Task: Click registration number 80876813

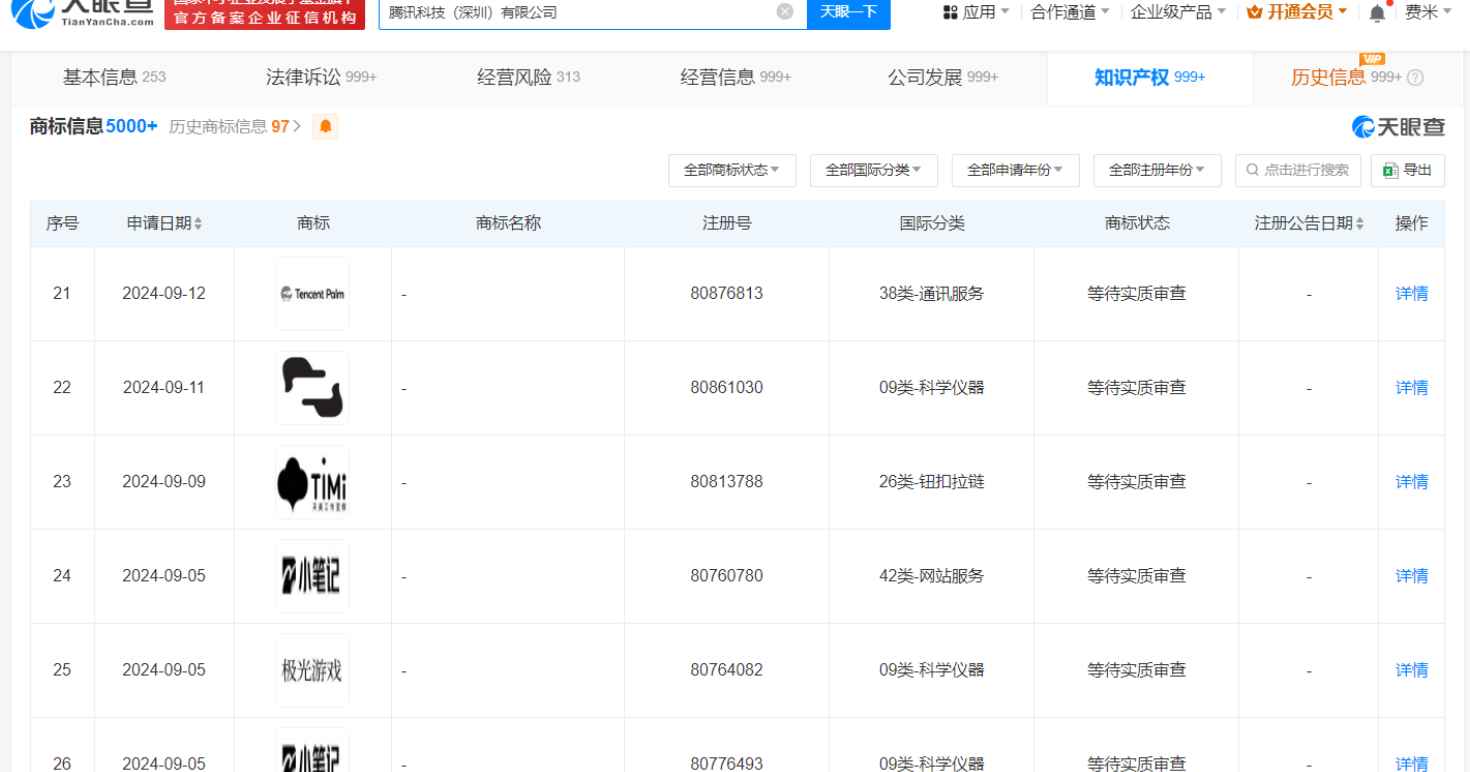Action: [x=727, y=294]
